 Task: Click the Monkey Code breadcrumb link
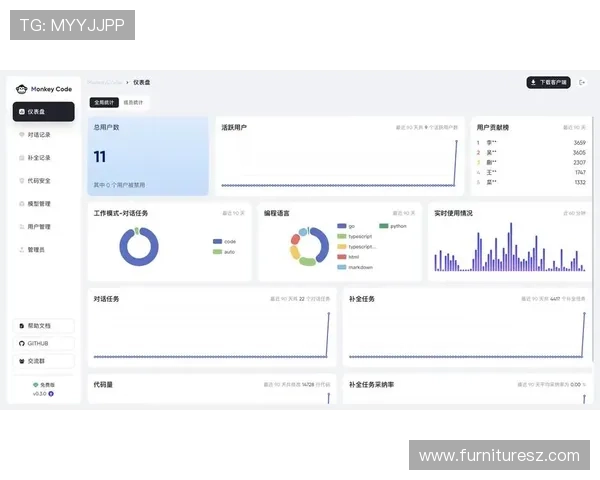pos(104,82)
